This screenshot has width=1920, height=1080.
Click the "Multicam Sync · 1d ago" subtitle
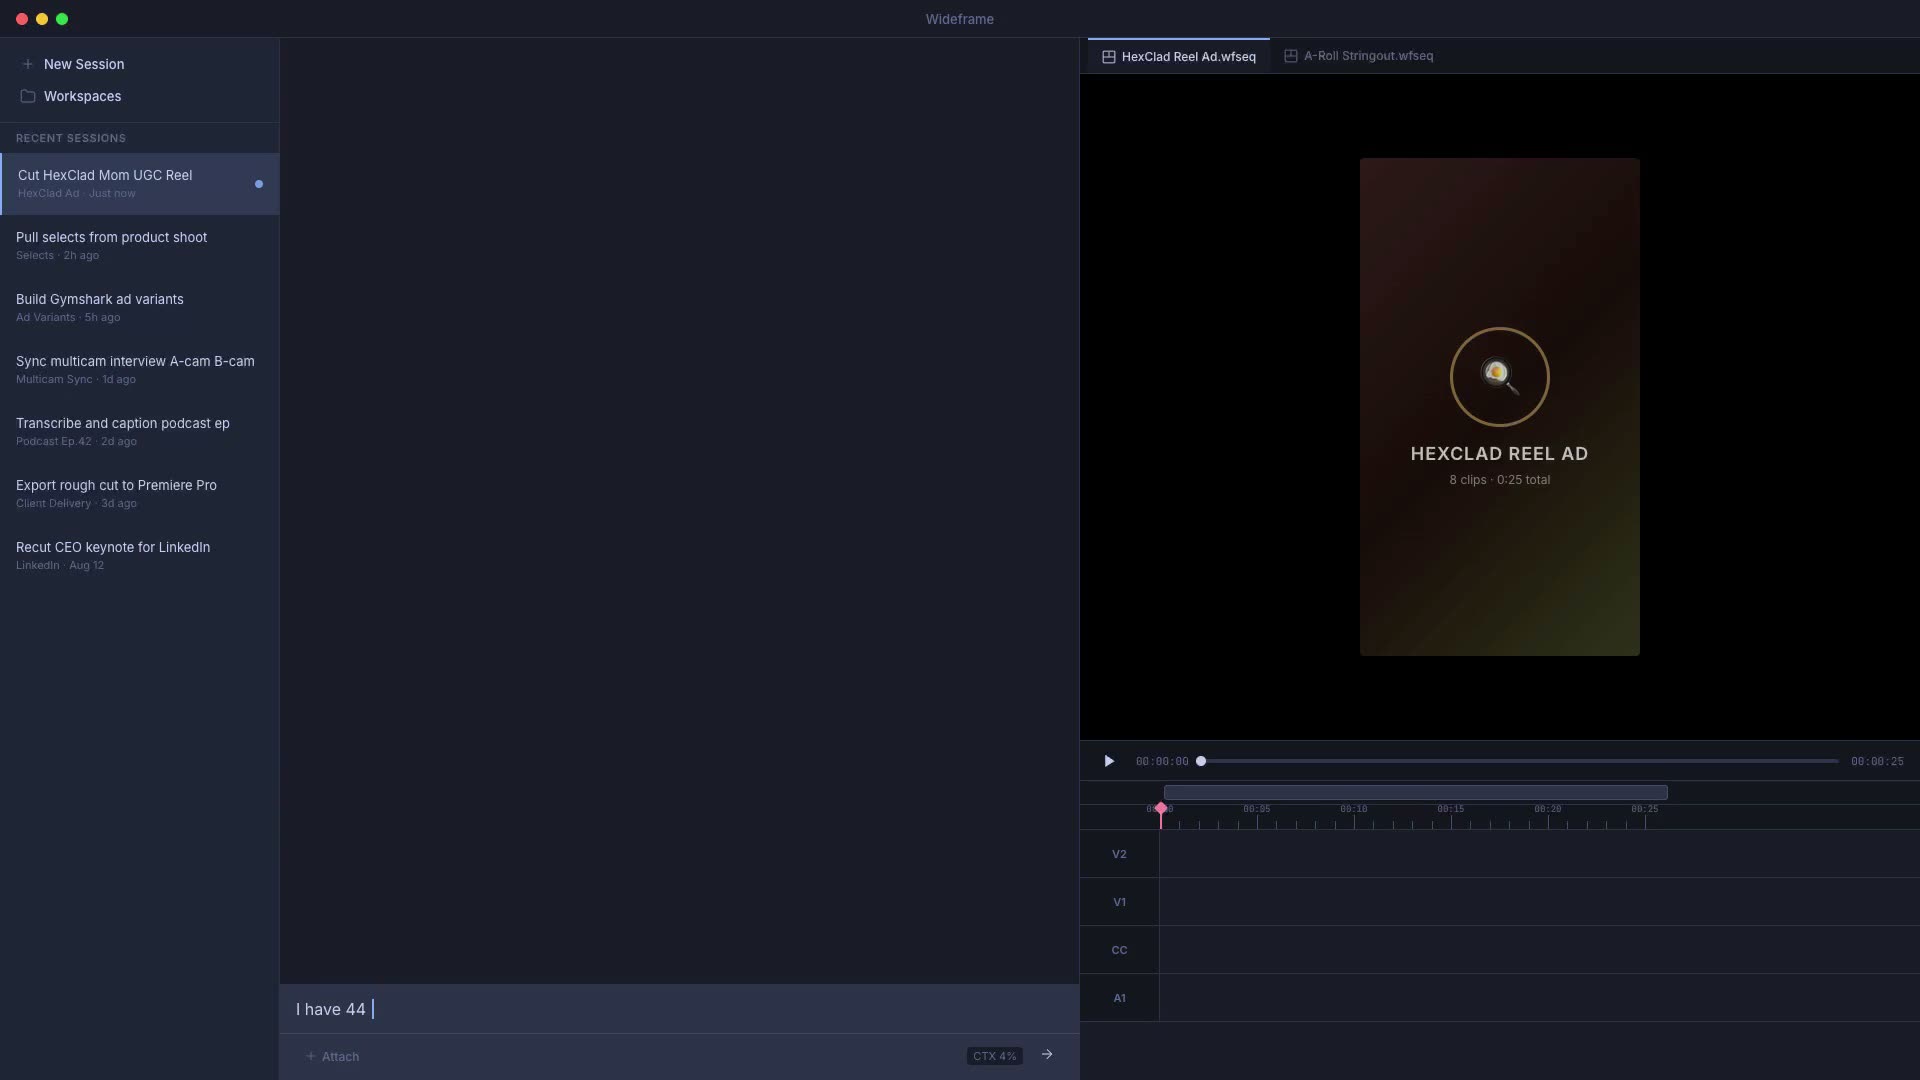[x=76, y=380]
